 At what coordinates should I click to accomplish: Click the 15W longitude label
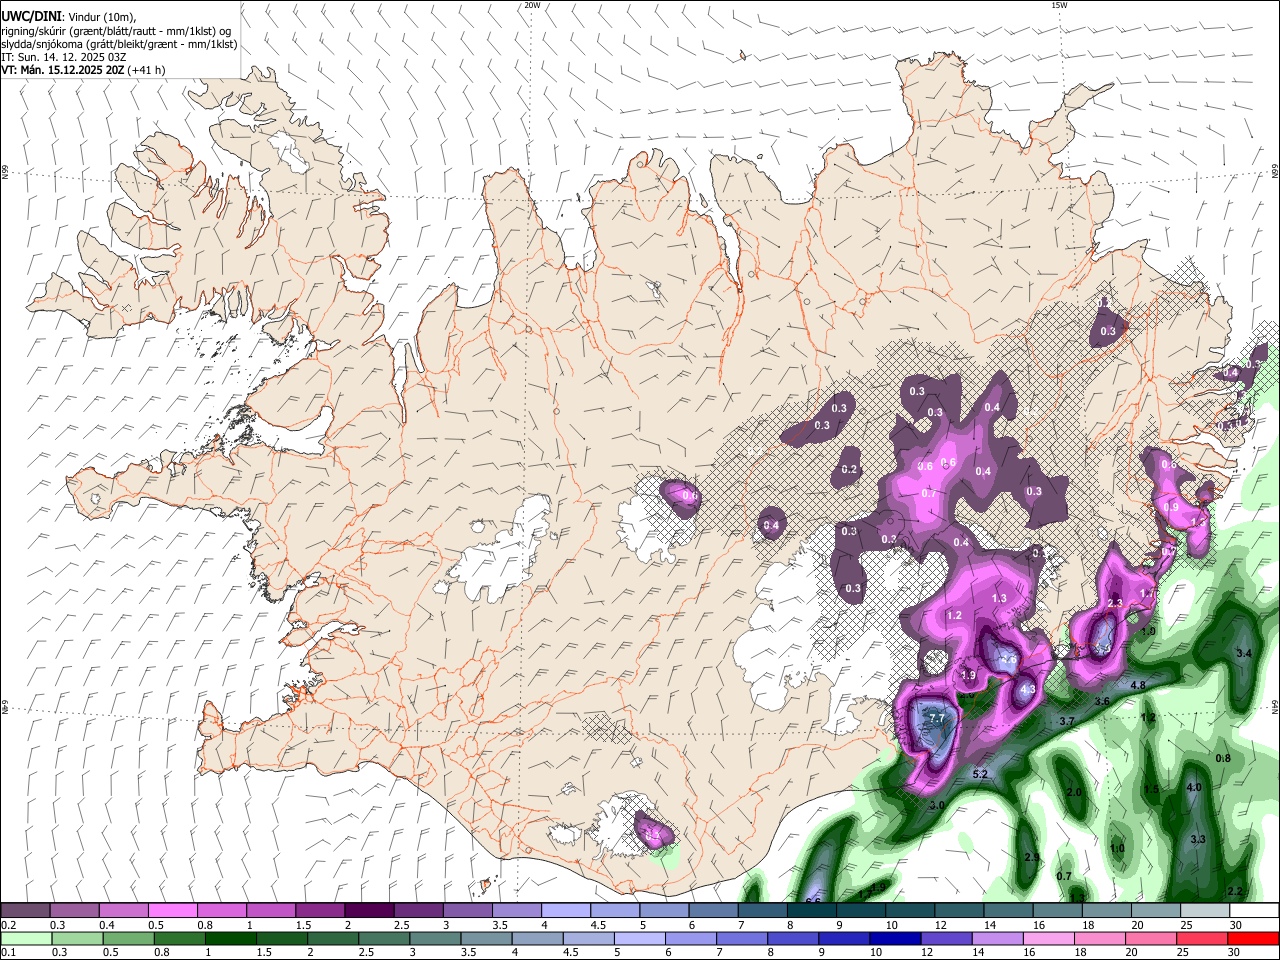click(x=1059, y=5)
